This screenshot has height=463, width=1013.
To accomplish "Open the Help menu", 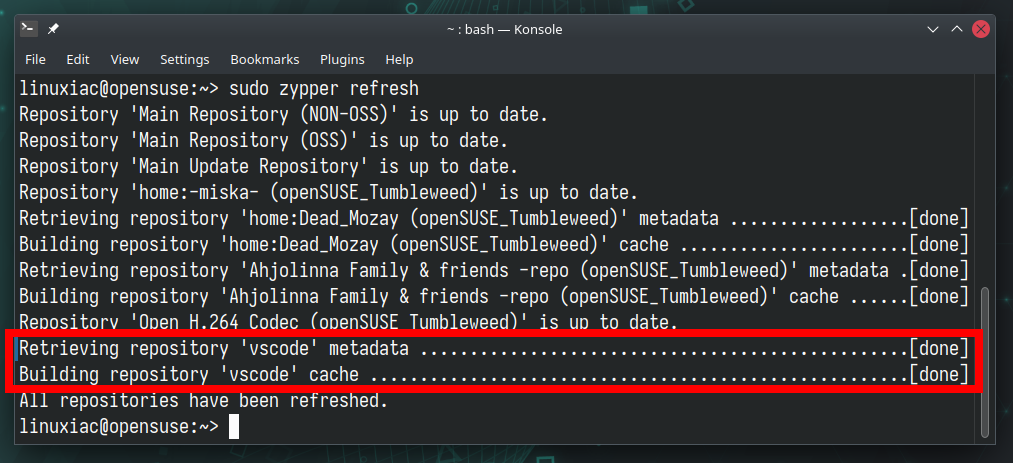I will click(399, 59).
